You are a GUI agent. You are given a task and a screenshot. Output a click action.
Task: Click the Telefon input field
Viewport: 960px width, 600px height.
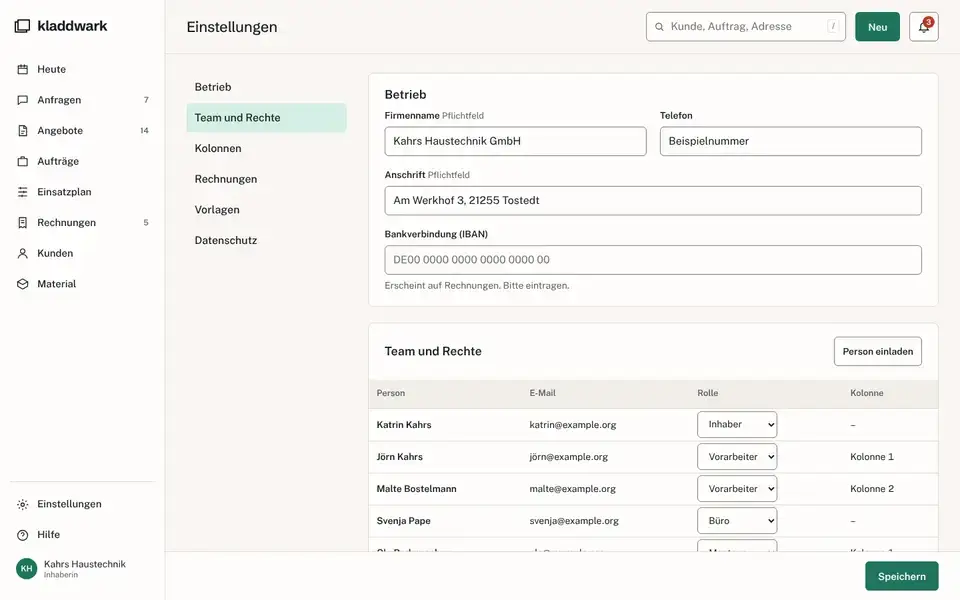(x=790, y=141)
